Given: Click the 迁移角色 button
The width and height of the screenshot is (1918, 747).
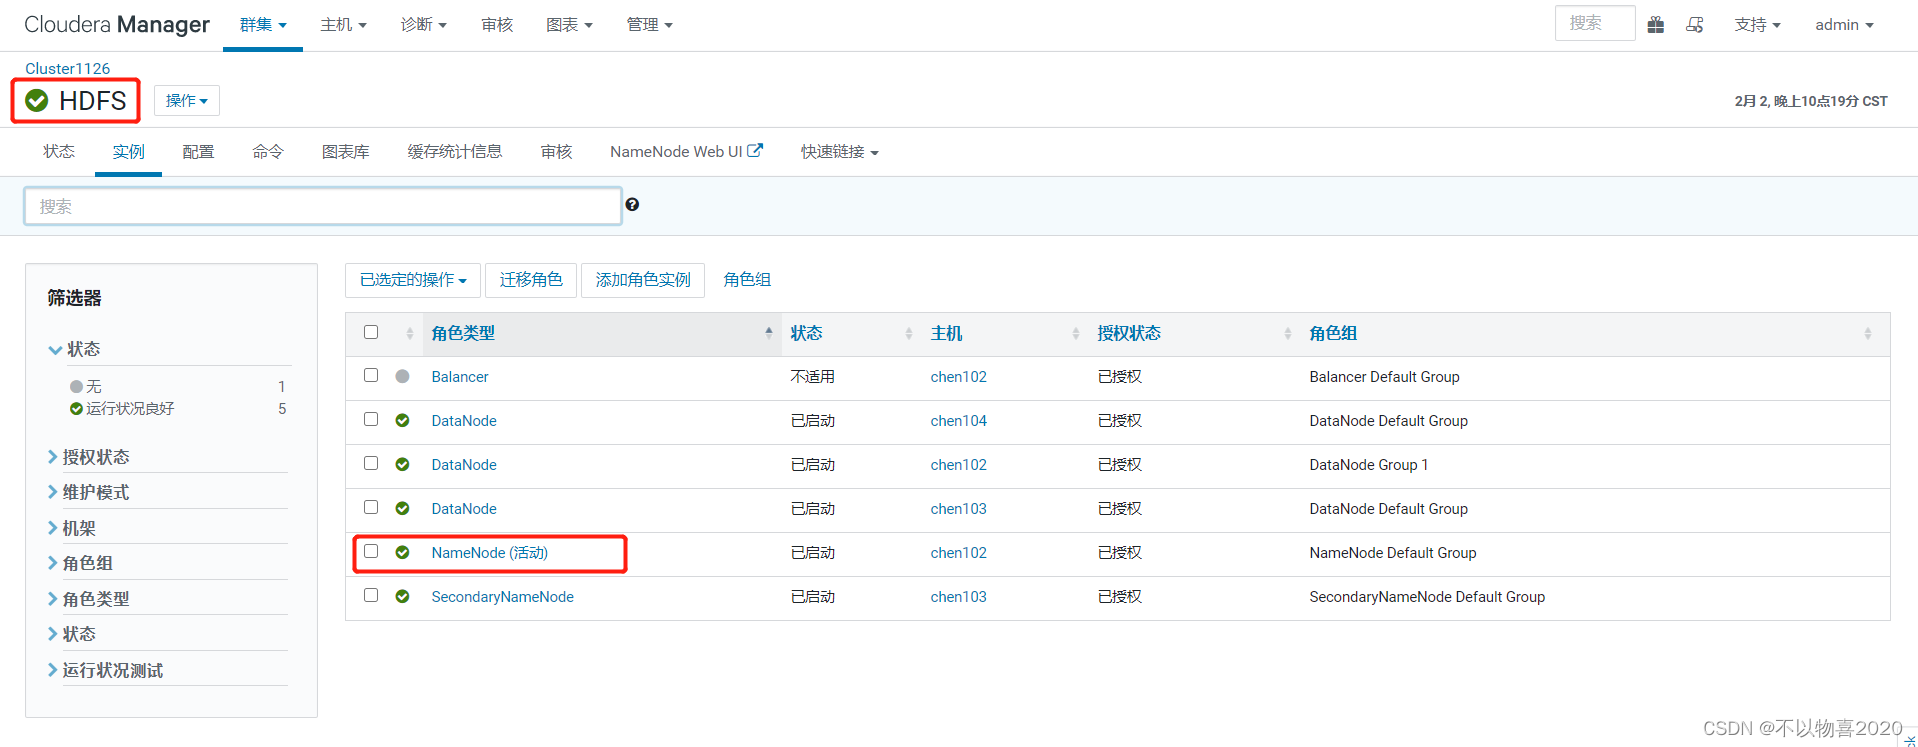Looking at the screenshot, I should pos(531,280).
